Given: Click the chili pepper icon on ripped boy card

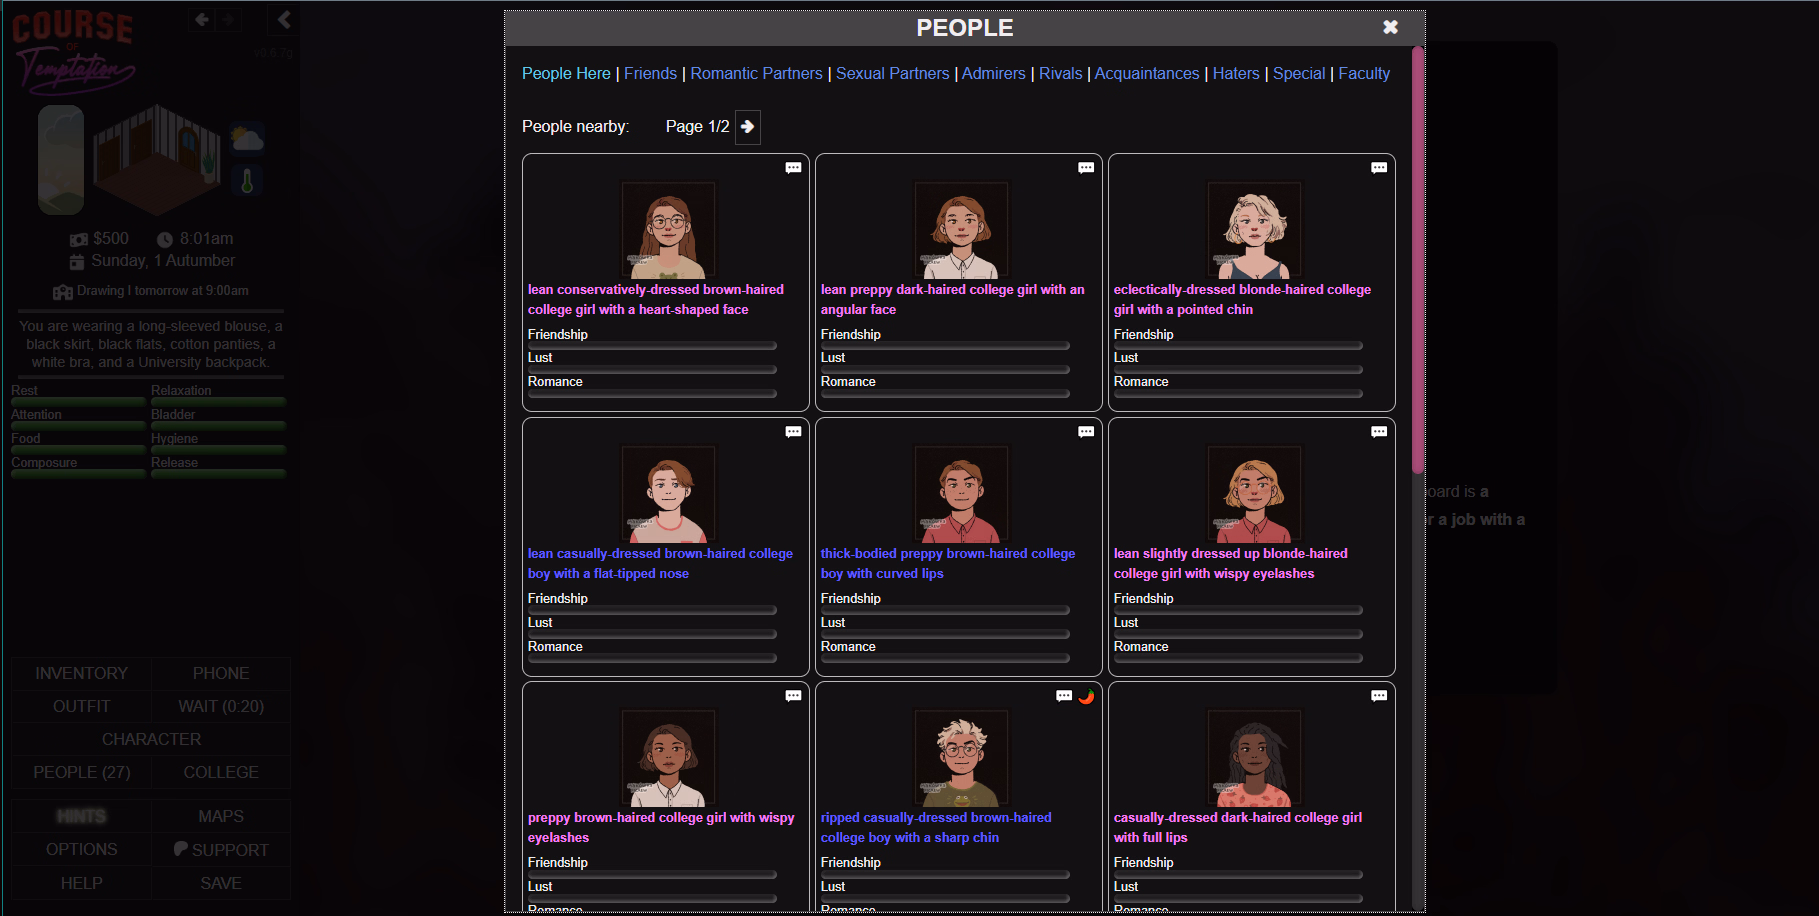Looking at the screenshot, I should point(1087,696).
